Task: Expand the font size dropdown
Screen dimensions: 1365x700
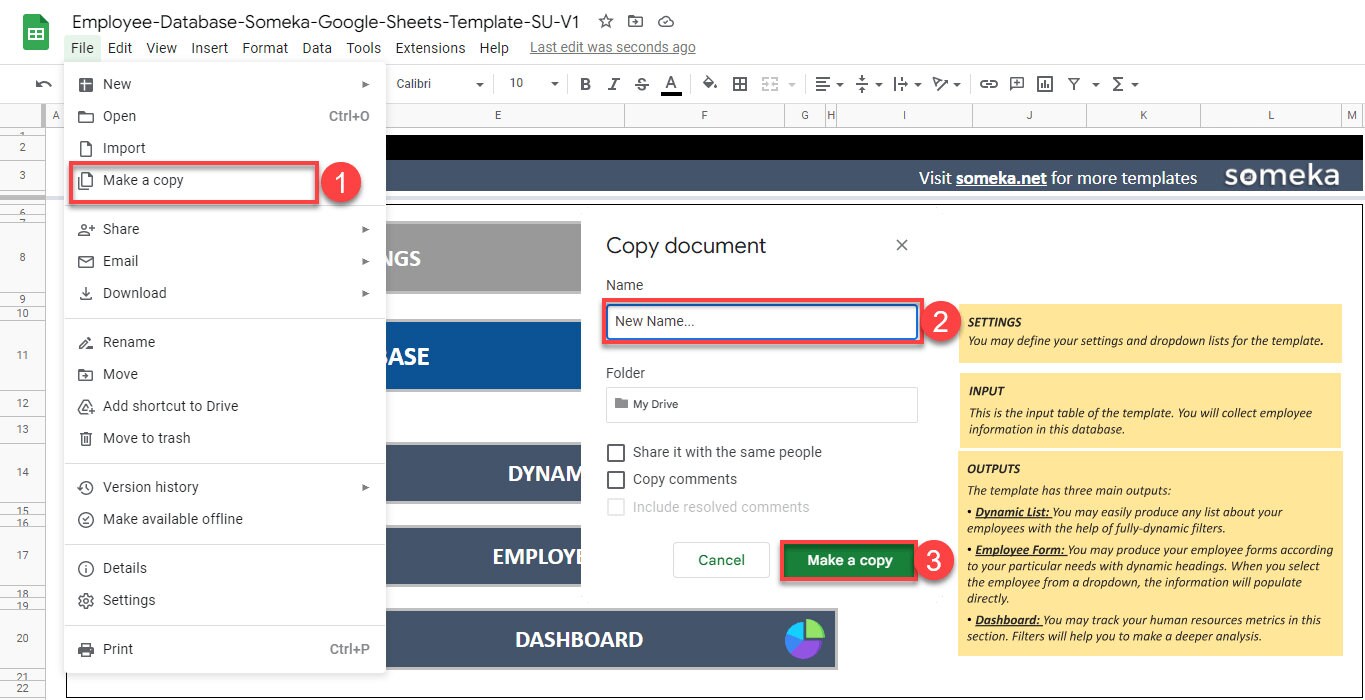Action: click(555, 84)
